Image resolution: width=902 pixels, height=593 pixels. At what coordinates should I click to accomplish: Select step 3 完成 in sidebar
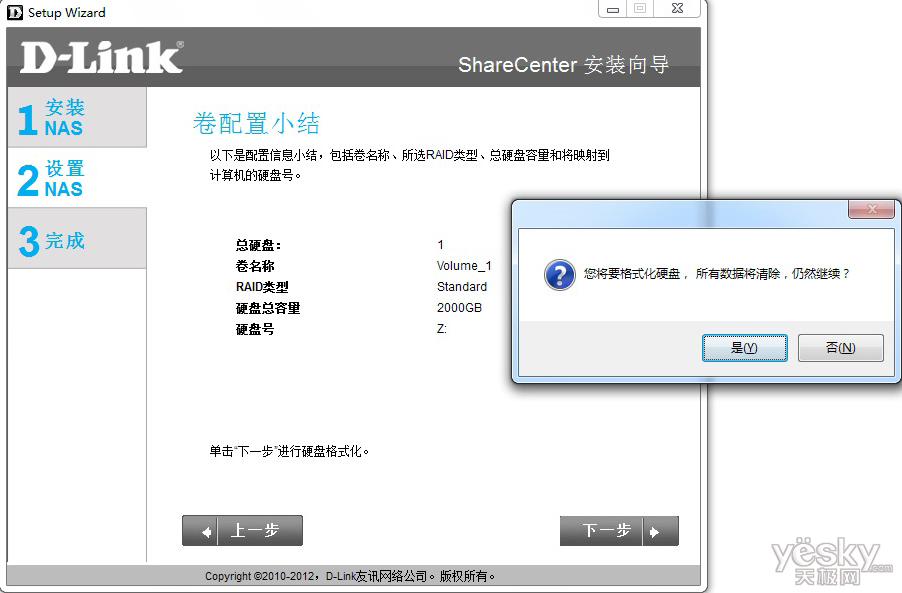click(77, 239)
